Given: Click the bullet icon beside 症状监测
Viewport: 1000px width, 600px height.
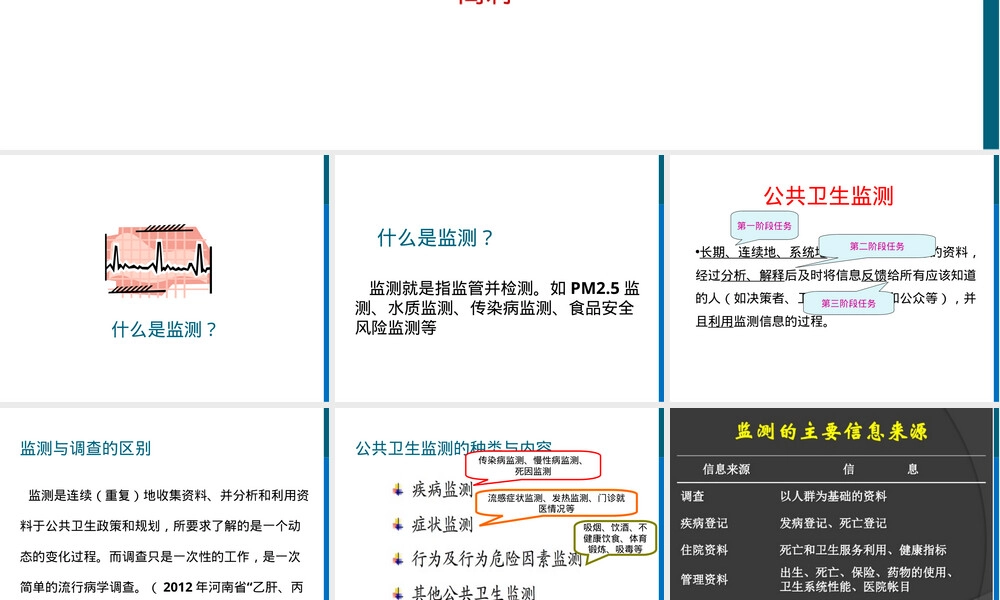Looking at the screenshot, I should (x=398, y=524).
